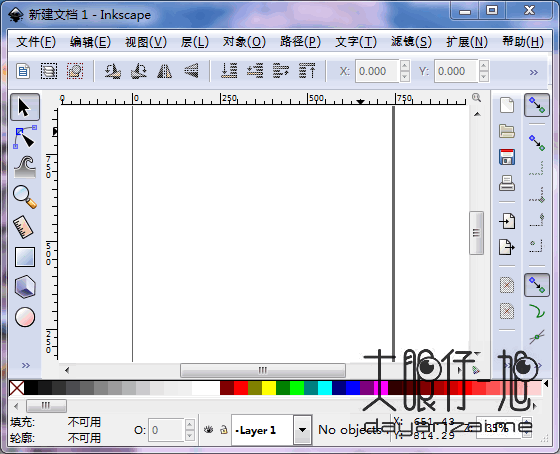This screenshot has width=560, height=454.
Task: Open the 文件(F) menu
Action: click(x=36, y=42)
